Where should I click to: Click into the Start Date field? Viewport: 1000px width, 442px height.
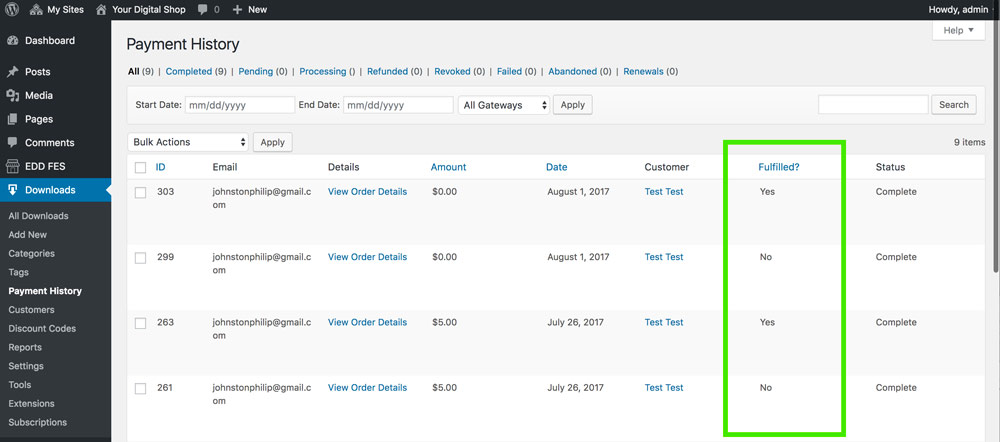point(240,105)
